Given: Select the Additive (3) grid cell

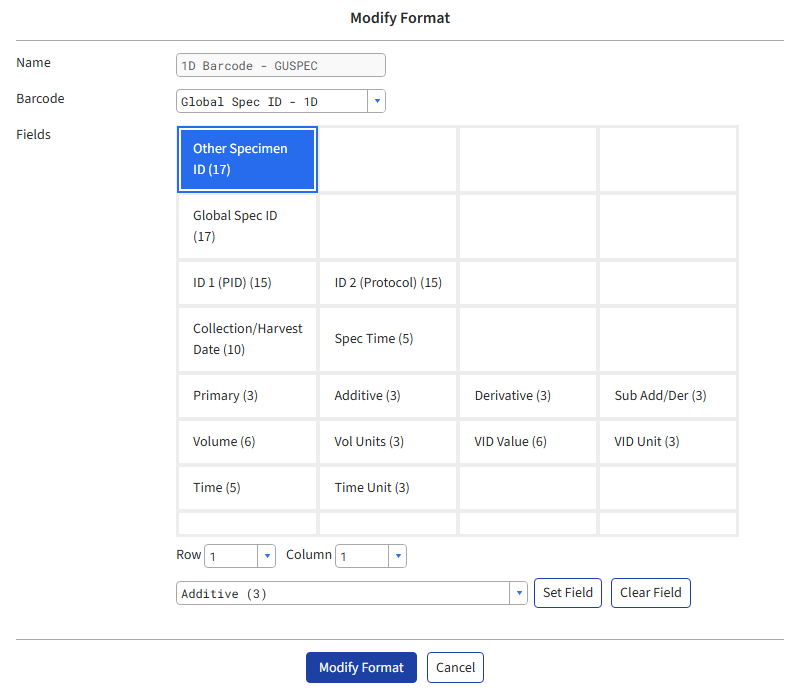Looking at the screenshot, I should click(388, 396).
